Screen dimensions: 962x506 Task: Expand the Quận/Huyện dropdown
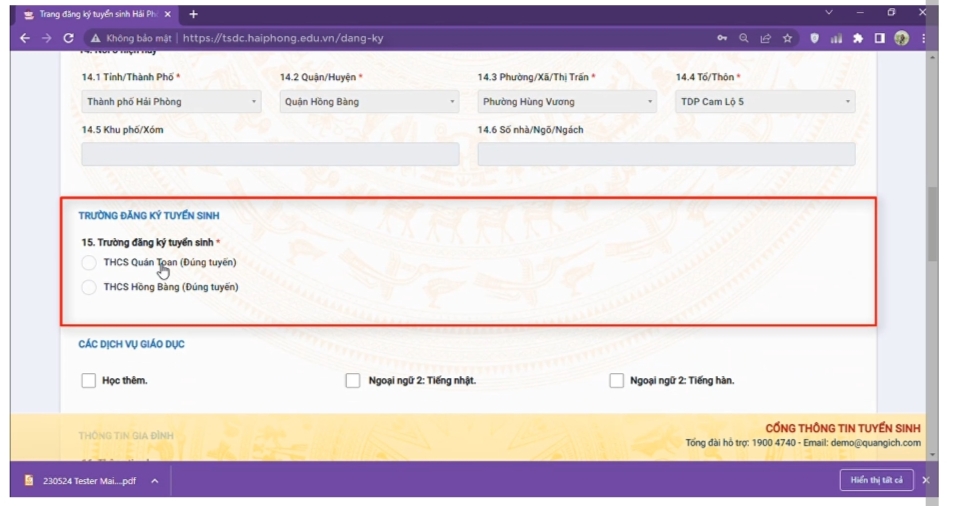(369, 102)
